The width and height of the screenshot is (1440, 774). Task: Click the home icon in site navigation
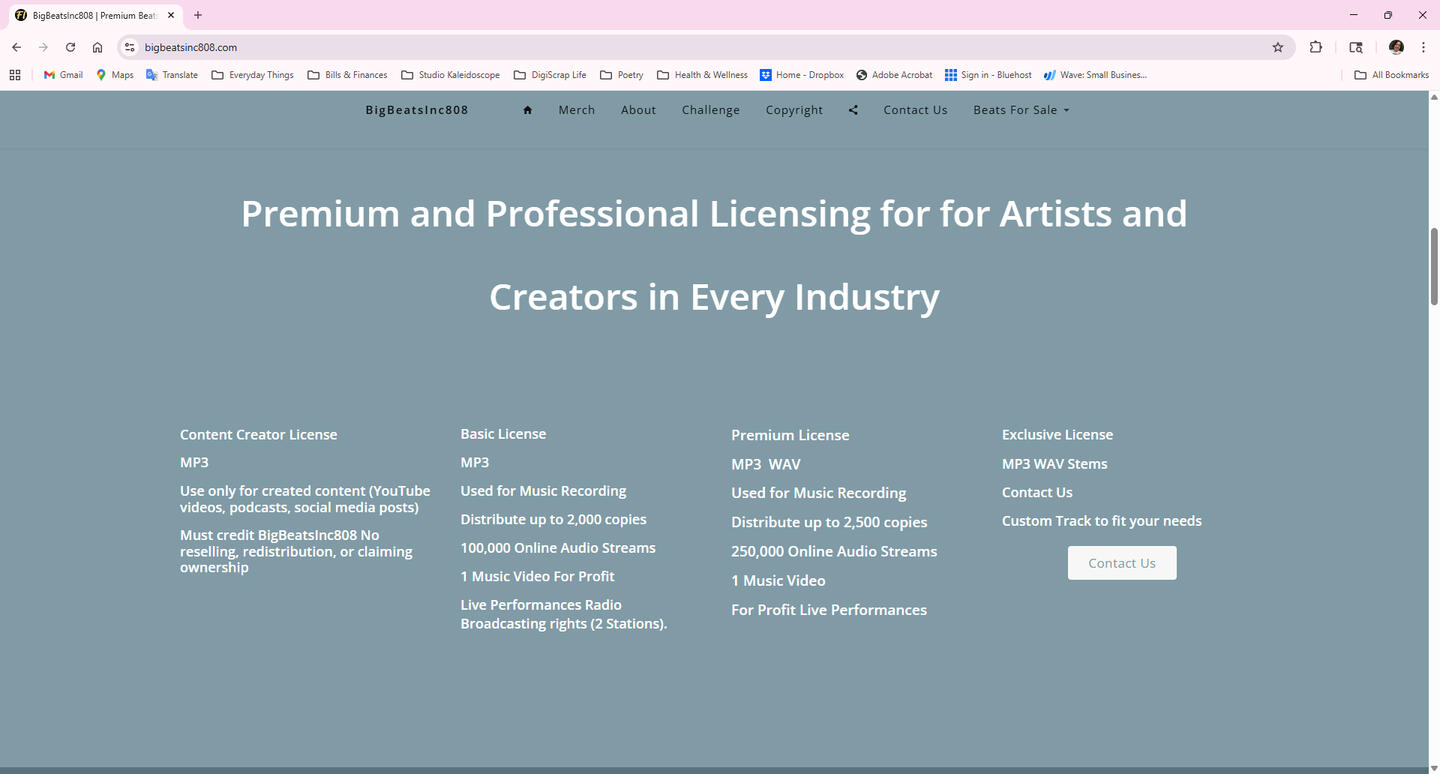[527, 110]
